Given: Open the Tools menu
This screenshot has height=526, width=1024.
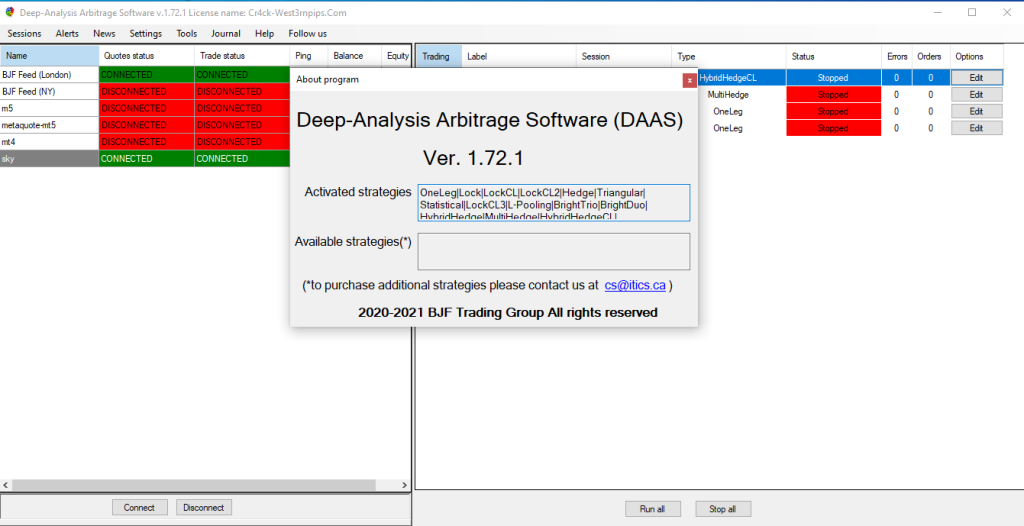Looking at the screenshot, I should coord(187,33).
